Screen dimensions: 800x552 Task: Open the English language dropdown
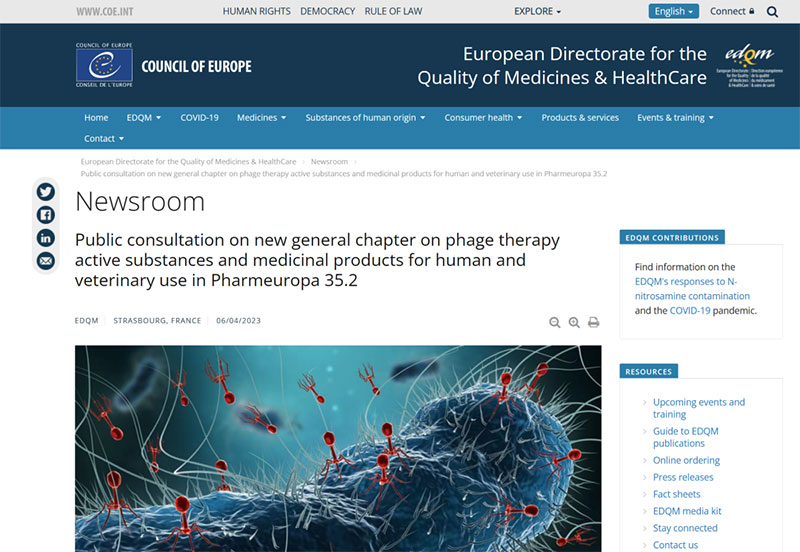(673, 11)
